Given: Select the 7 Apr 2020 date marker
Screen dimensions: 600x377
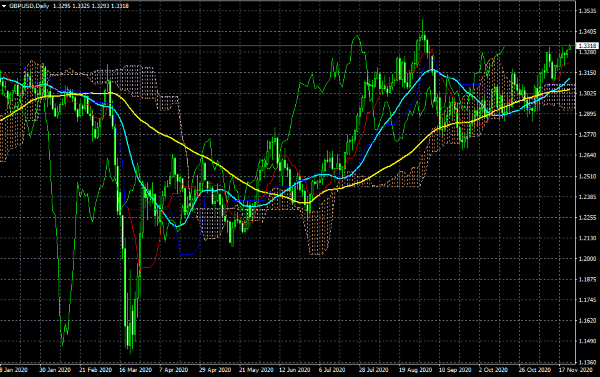Looking at the screenshot, I should pos(173,370).
